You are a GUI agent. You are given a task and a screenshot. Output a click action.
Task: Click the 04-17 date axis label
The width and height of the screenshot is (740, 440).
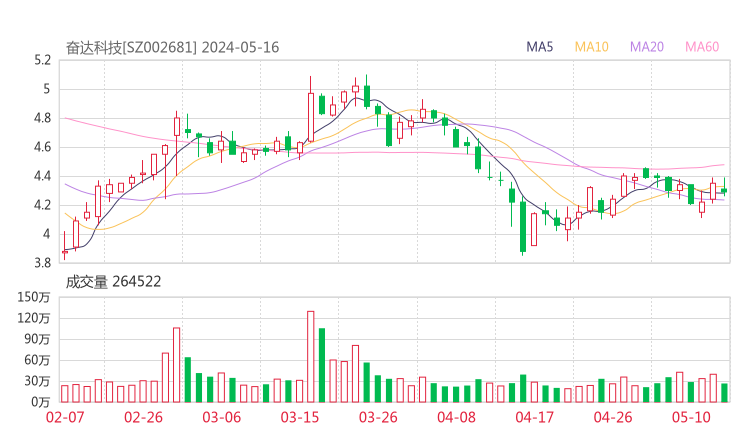pos(534,417)
